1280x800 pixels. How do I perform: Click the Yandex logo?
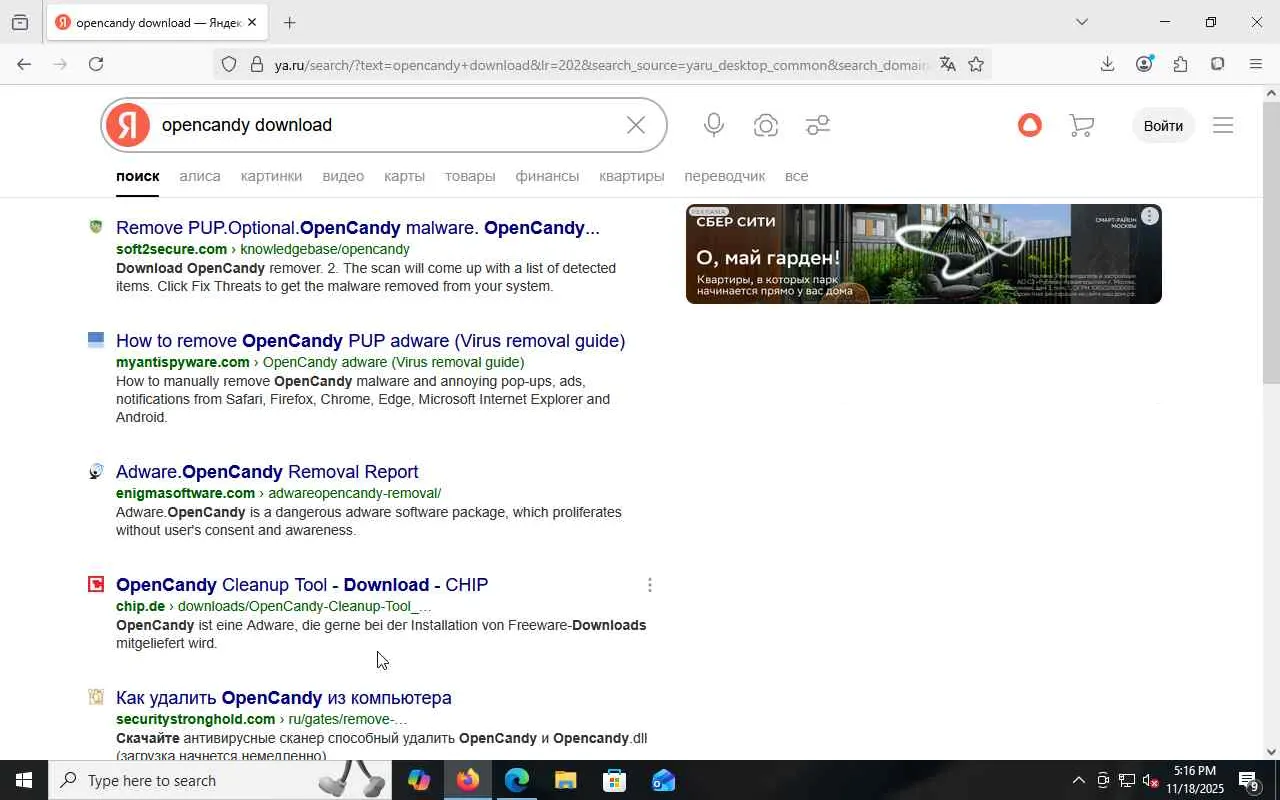click(128, 125)
